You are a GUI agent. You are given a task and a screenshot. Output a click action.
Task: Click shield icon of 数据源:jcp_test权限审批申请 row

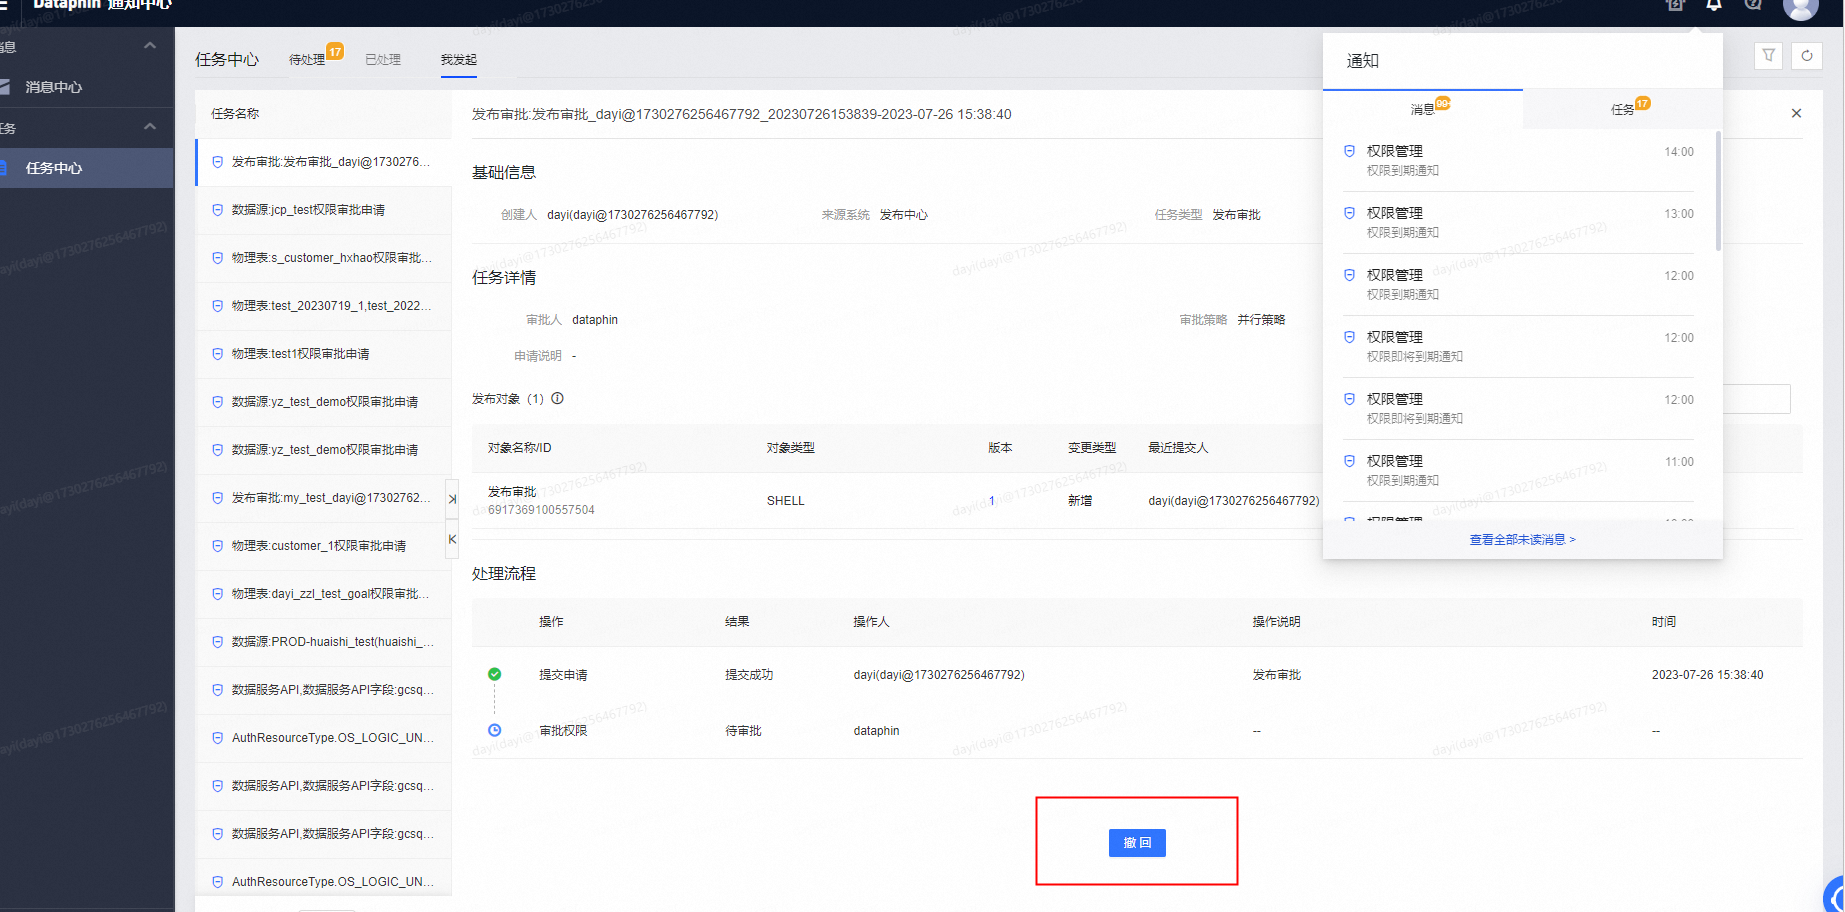[x=218, y=210]
